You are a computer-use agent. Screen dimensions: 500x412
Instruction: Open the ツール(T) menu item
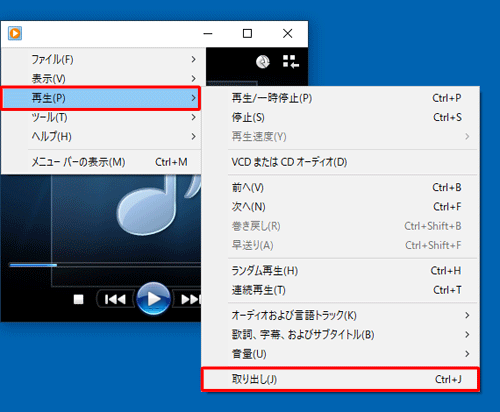(x=101, y=117)
